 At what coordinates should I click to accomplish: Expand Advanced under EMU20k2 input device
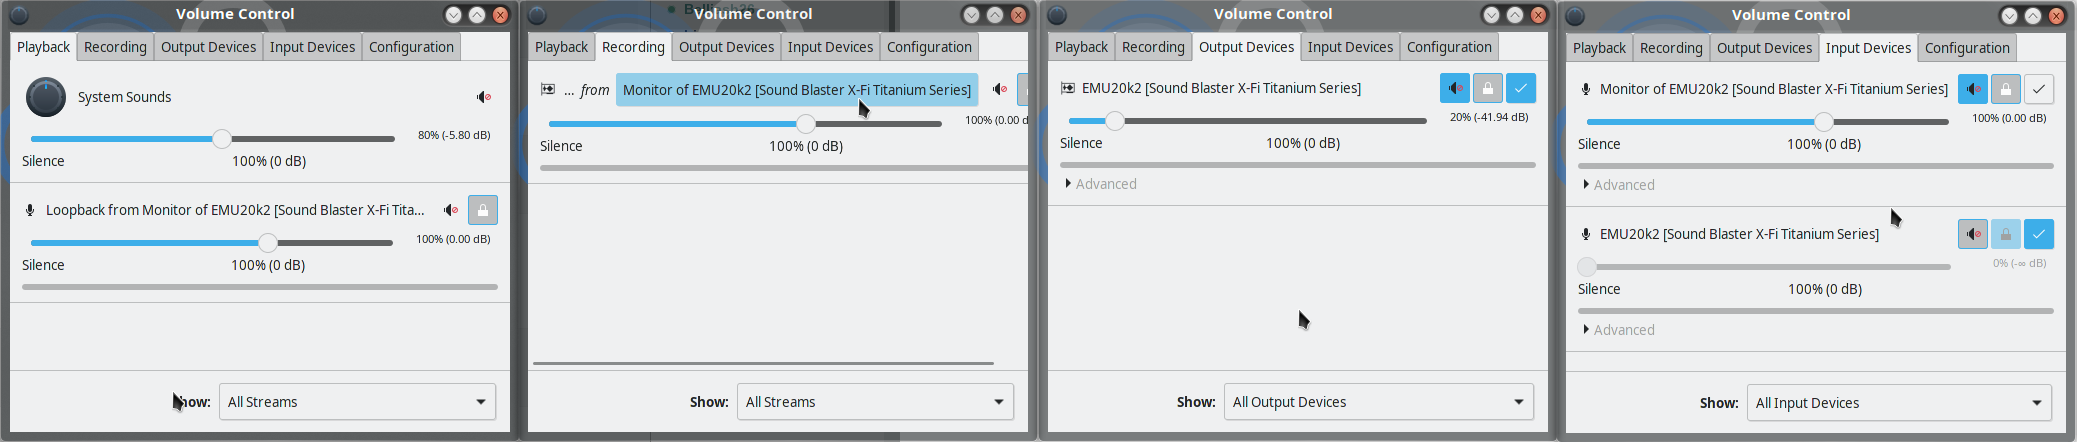1618,330
